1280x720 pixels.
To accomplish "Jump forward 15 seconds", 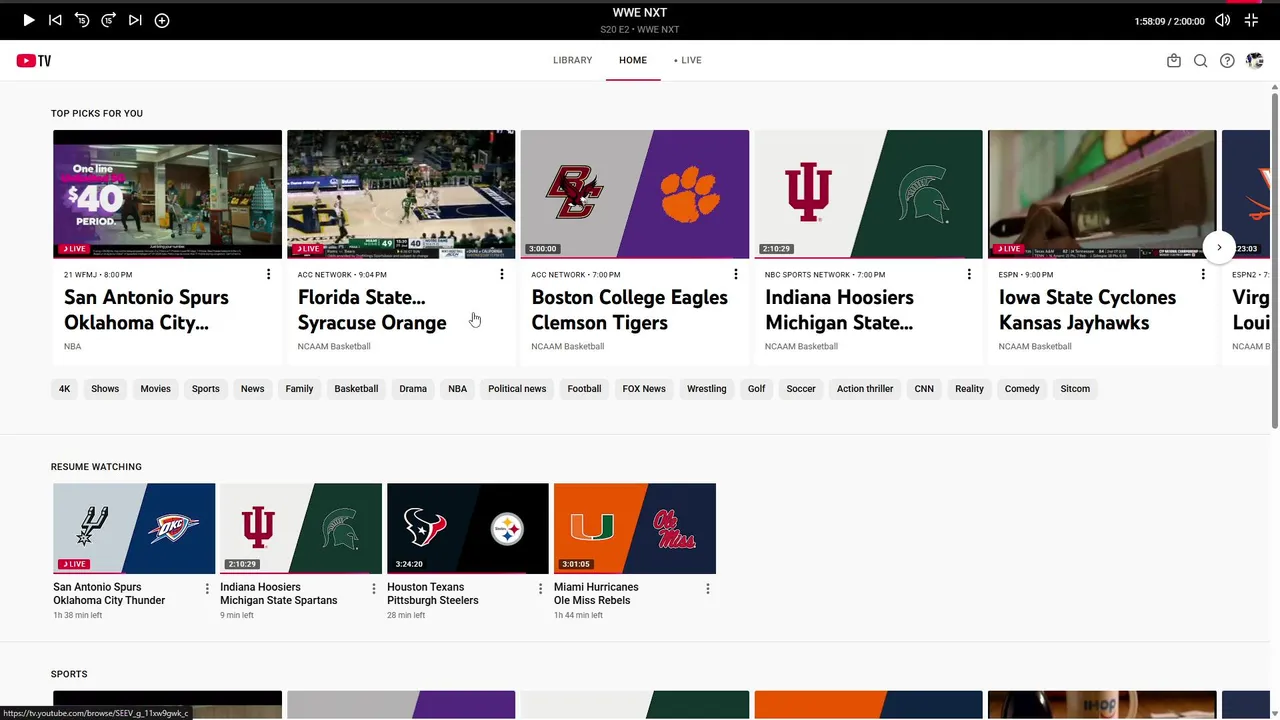I will pos(109,20).
